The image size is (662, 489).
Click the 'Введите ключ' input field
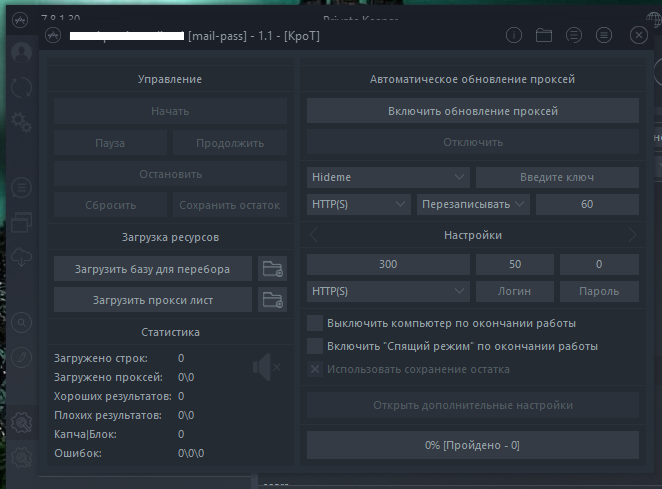coord(557,177)
